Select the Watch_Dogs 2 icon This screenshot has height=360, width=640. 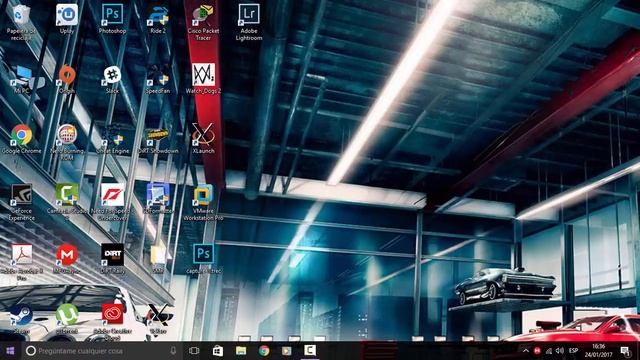click(x=203, y=79)
